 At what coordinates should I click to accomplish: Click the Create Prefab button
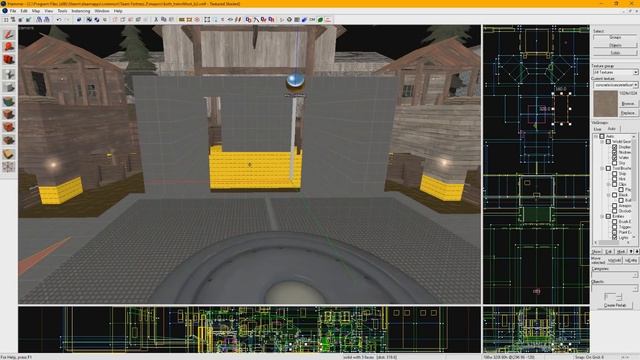(615, 305)
